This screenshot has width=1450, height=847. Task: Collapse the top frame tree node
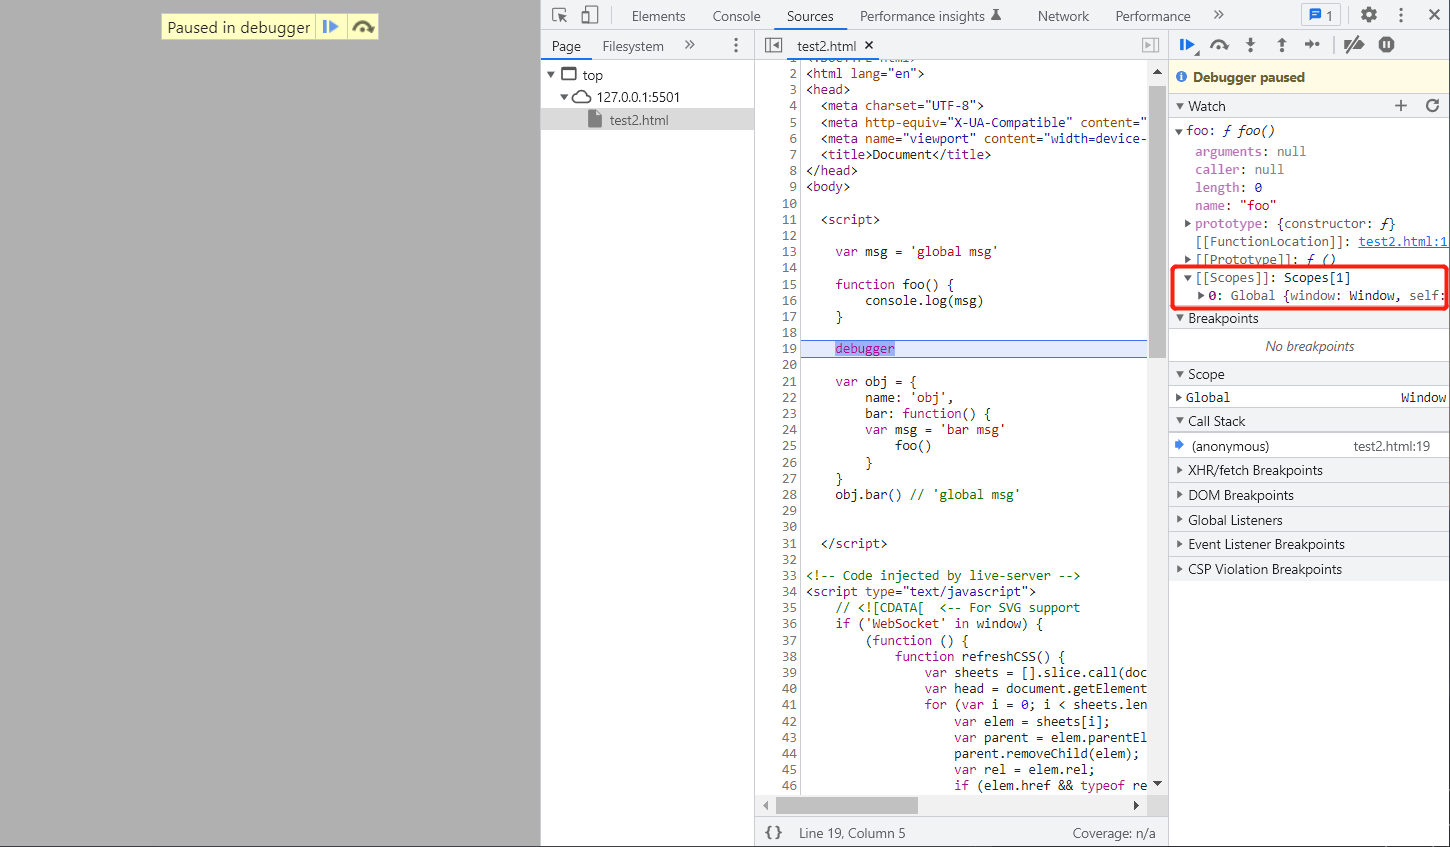551,75
